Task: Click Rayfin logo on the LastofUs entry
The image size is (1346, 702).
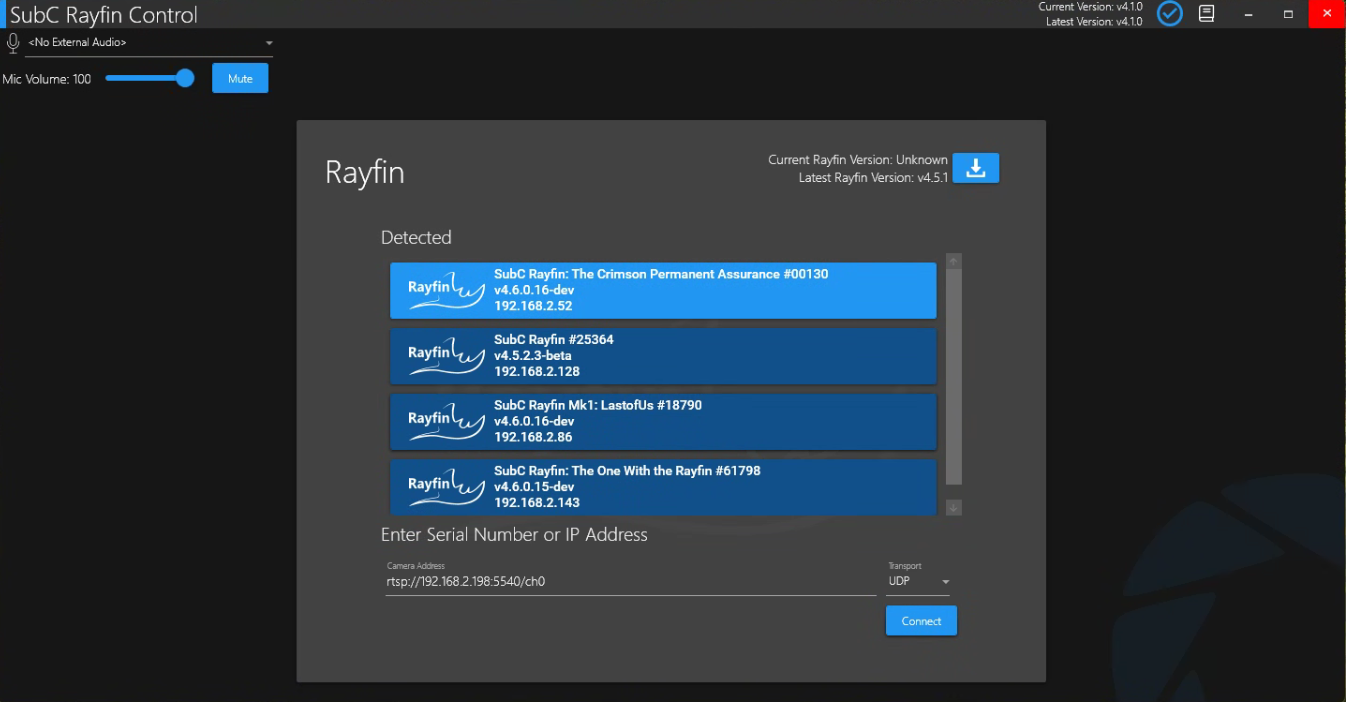Action: [x=445, y=421]
